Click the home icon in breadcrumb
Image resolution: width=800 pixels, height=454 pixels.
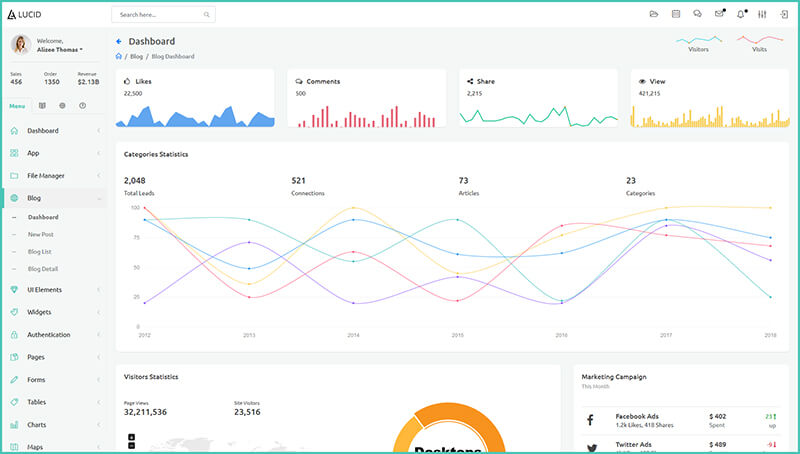point(119,56)
